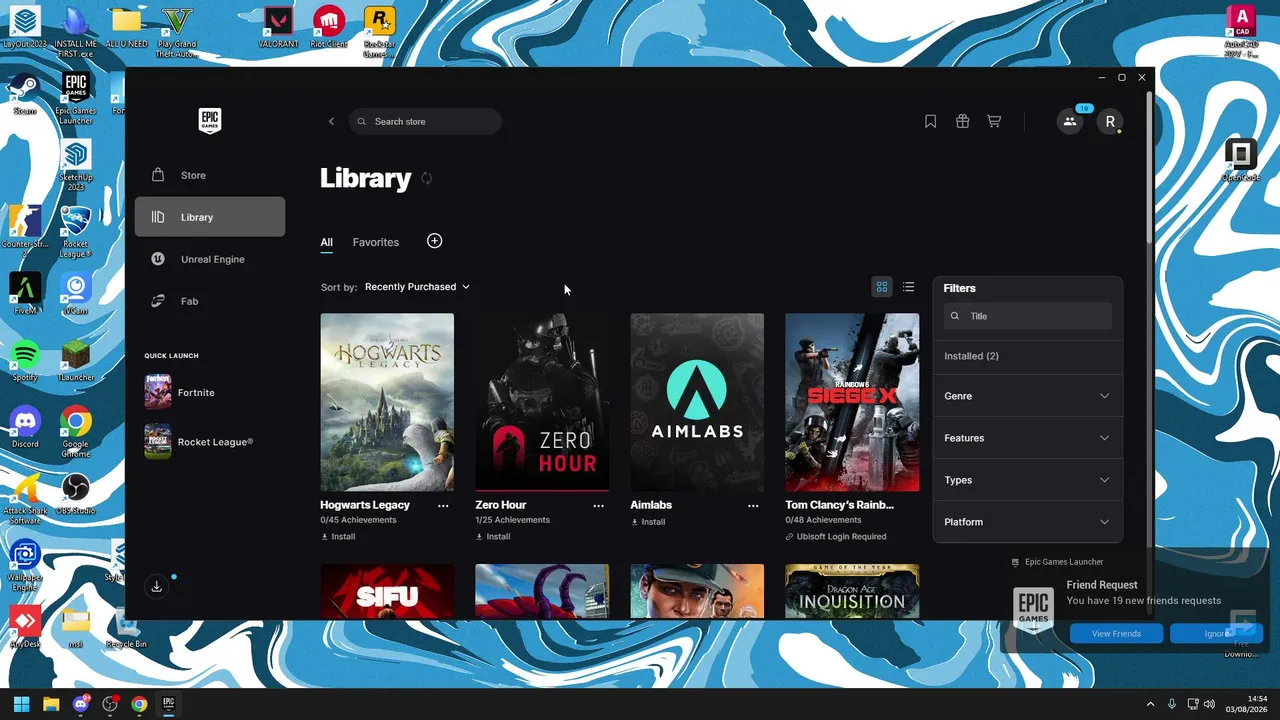Click the Epic Games launcher window scrollbar
1280x720 pixels.
1149,168
